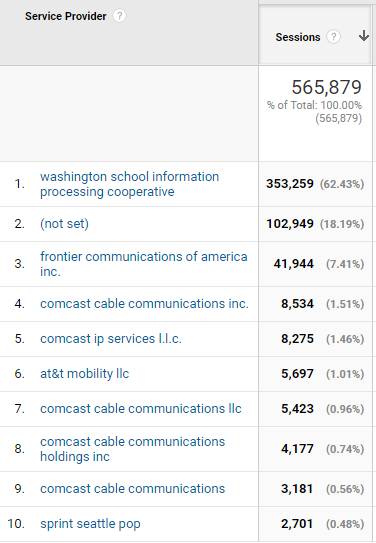This screenshot has width=376, height=543.
Task: Sort by the Sessions column header
Action: coord(298,37)
